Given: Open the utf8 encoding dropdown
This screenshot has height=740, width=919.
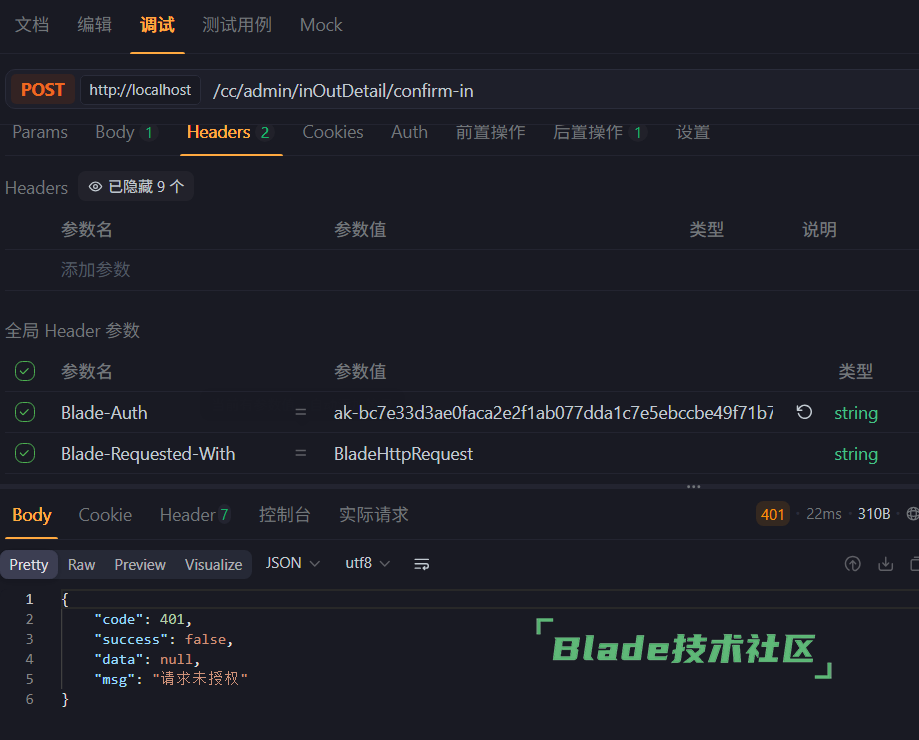Looking at the screenshot, I should (367, 564).
